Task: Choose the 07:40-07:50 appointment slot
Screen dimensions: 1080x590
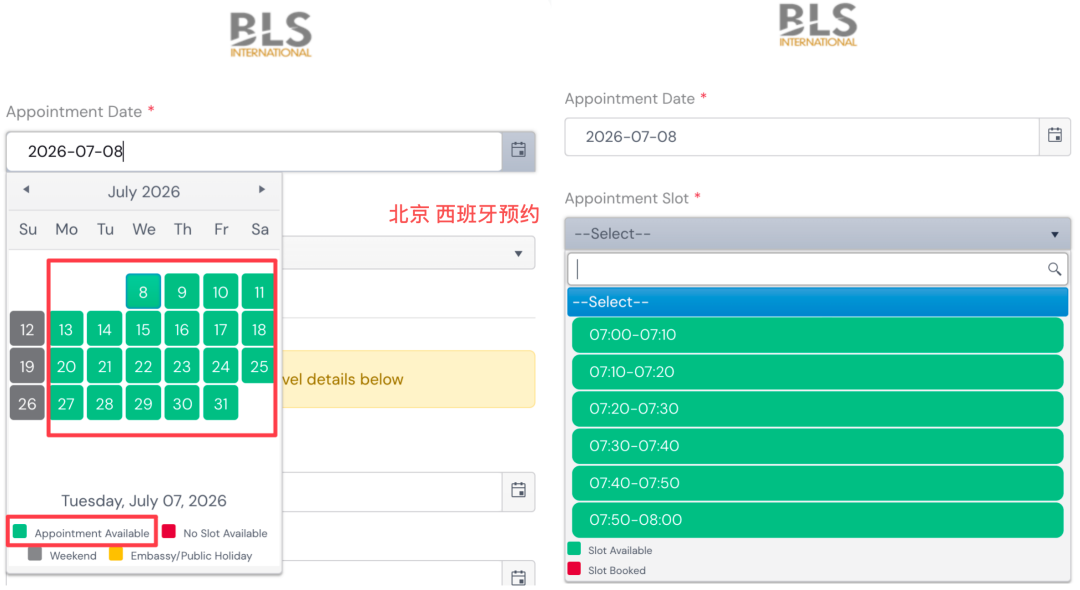Action: click(818, 483)
